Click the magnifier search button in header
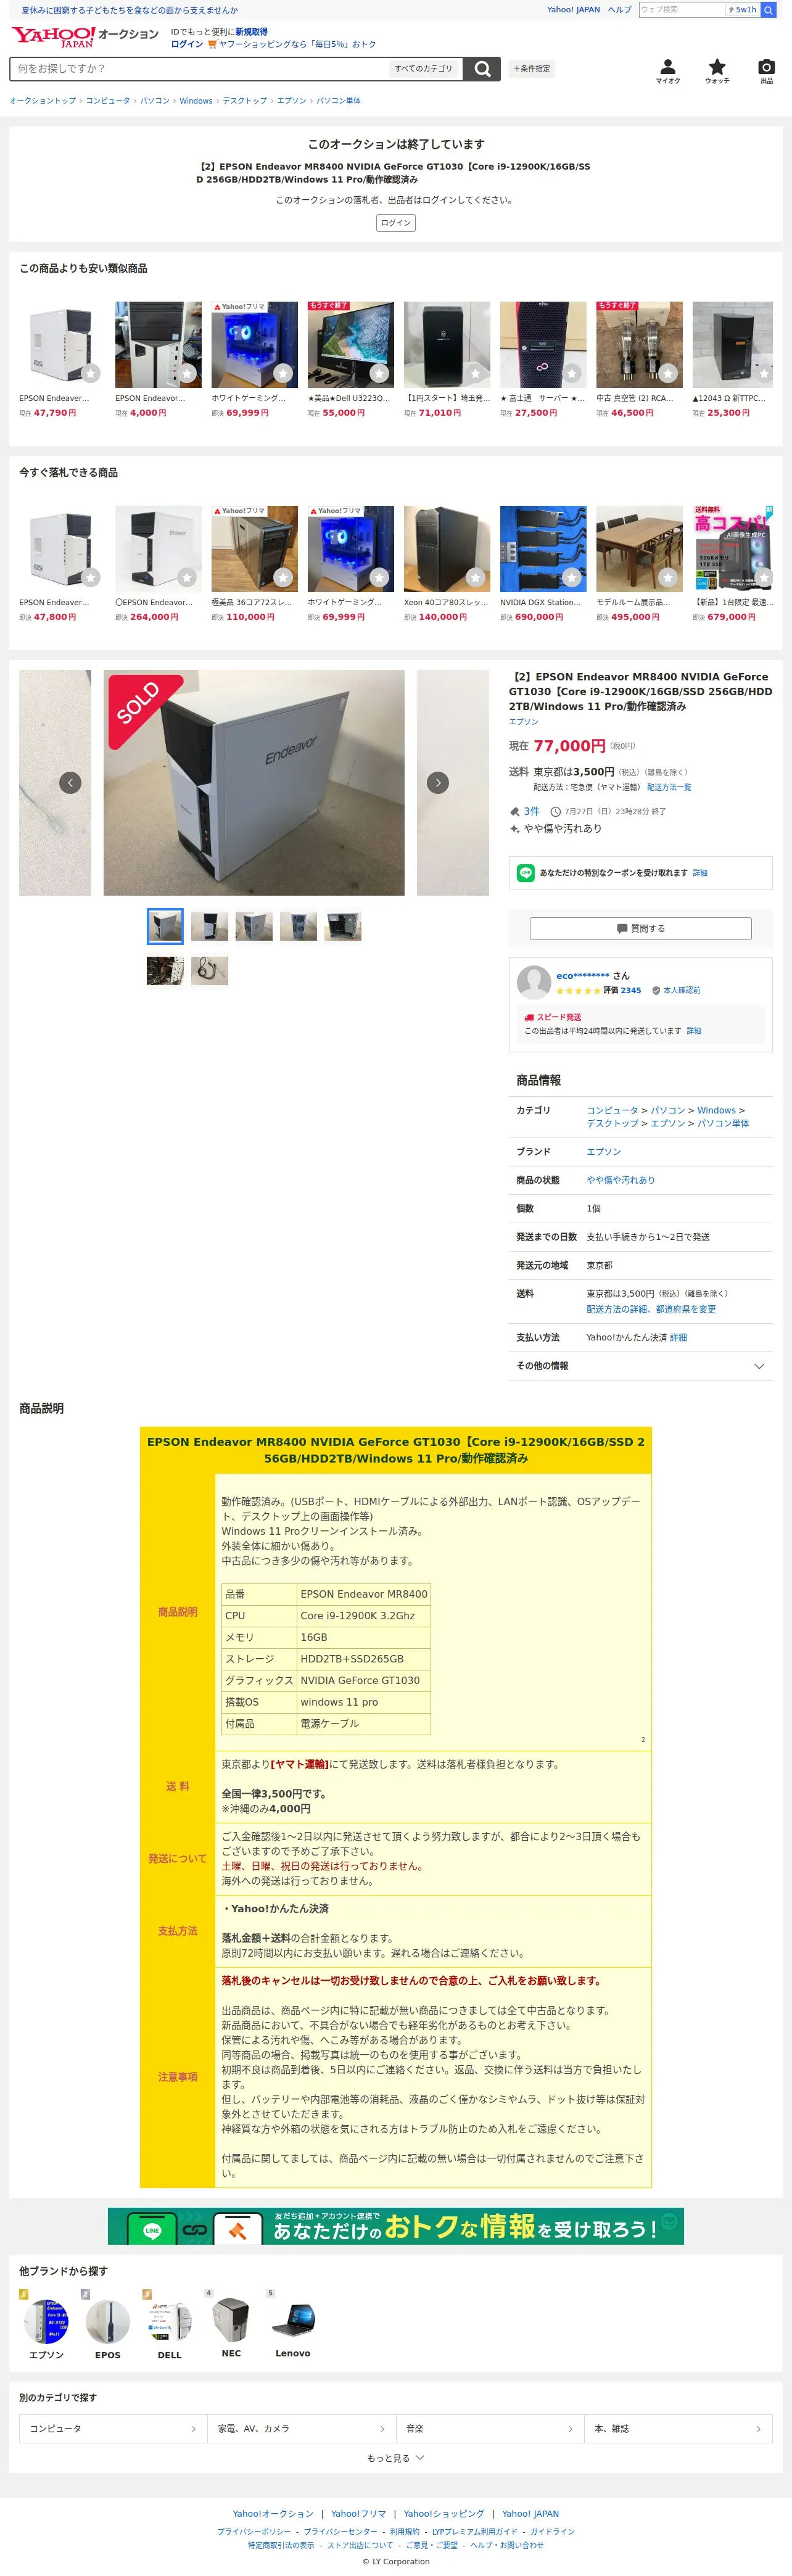The height and width of the screenshot is (2576, 792). 482,69
